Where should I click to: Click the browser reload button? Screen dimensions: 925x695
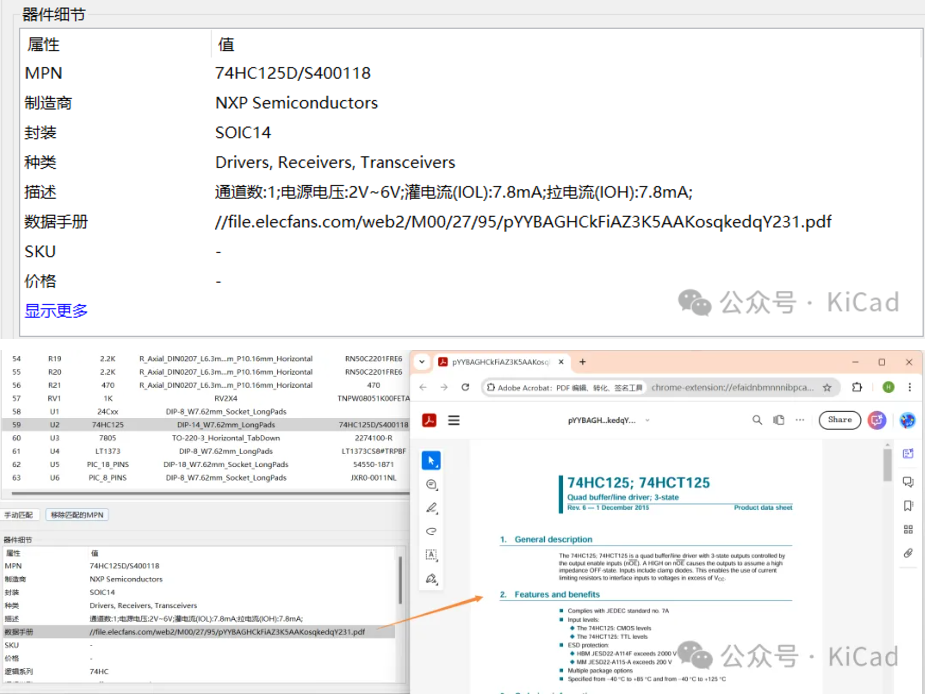465,387
